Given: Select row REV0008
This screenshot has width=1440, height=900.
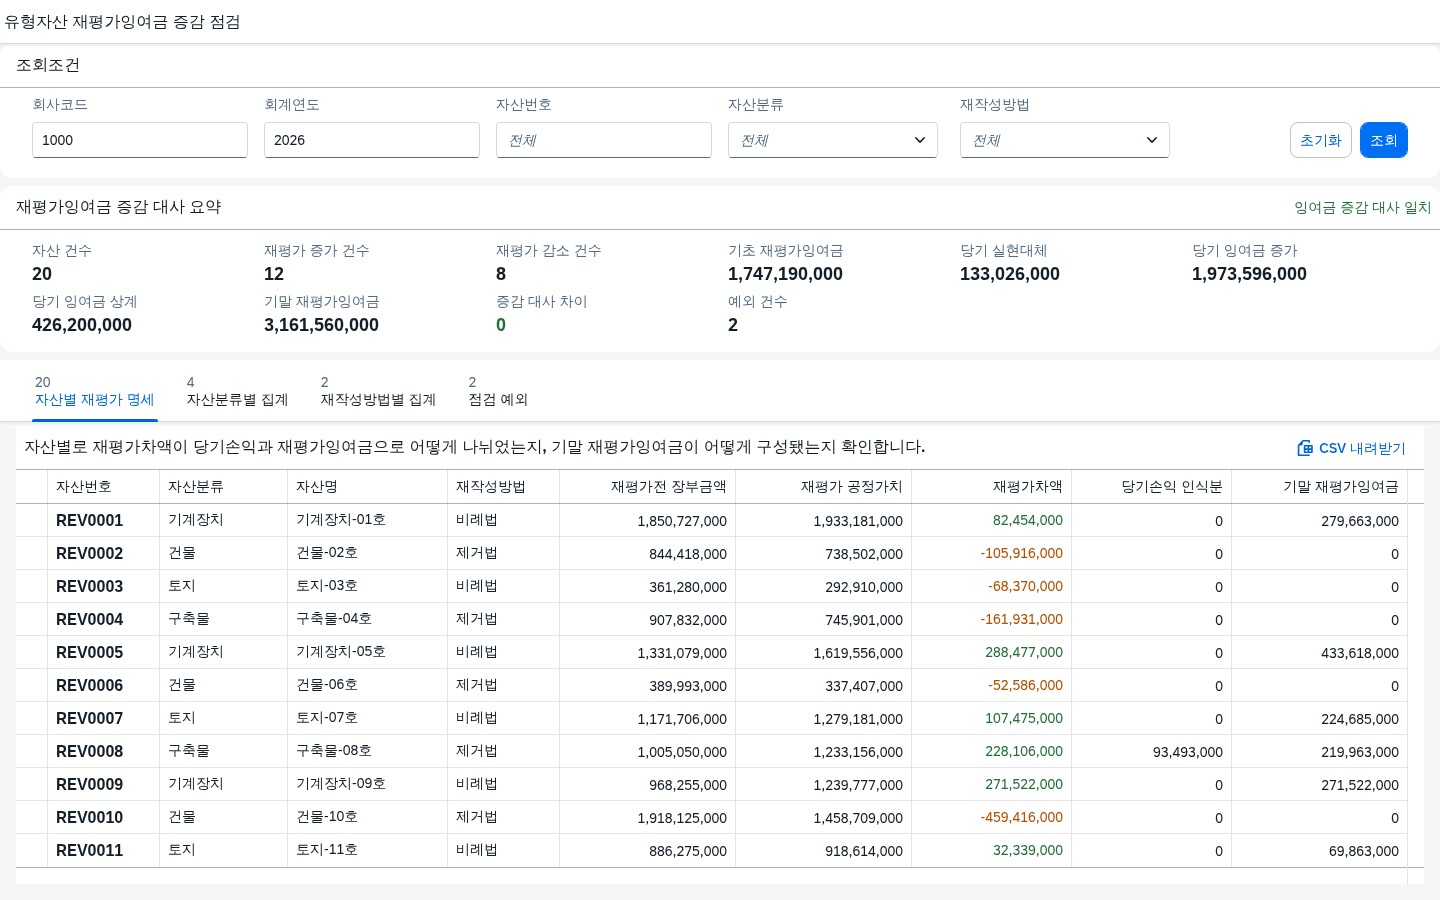Looking at the screenshot, I should tap(712, 751).
